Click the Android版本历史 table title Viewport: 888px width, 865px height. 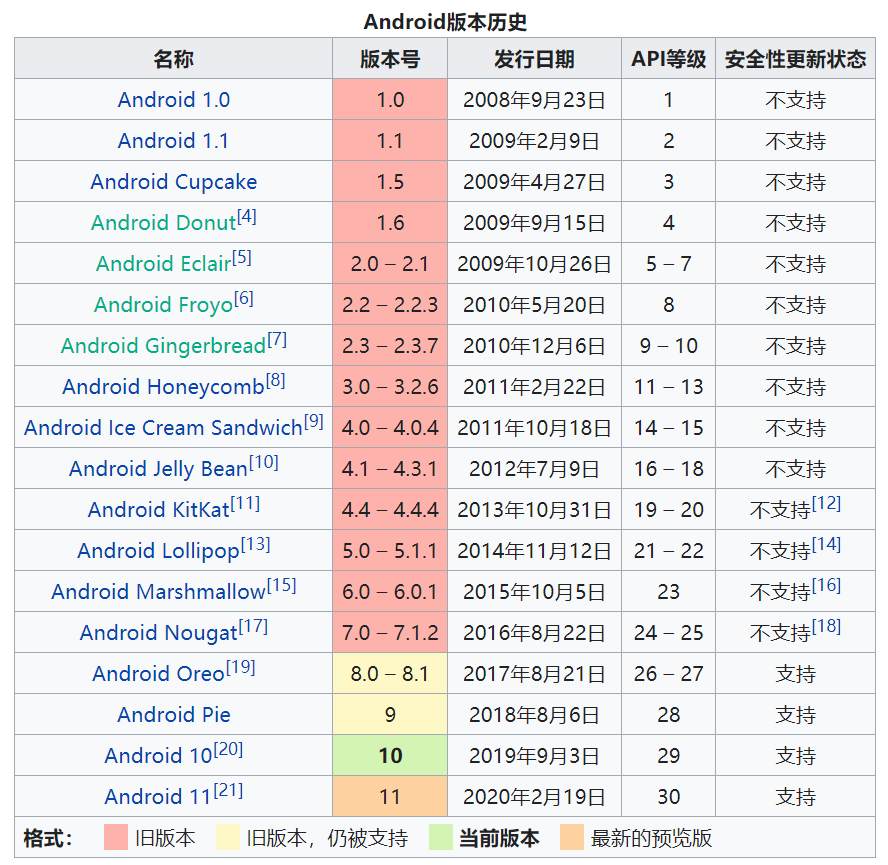(x=445, y=22)
